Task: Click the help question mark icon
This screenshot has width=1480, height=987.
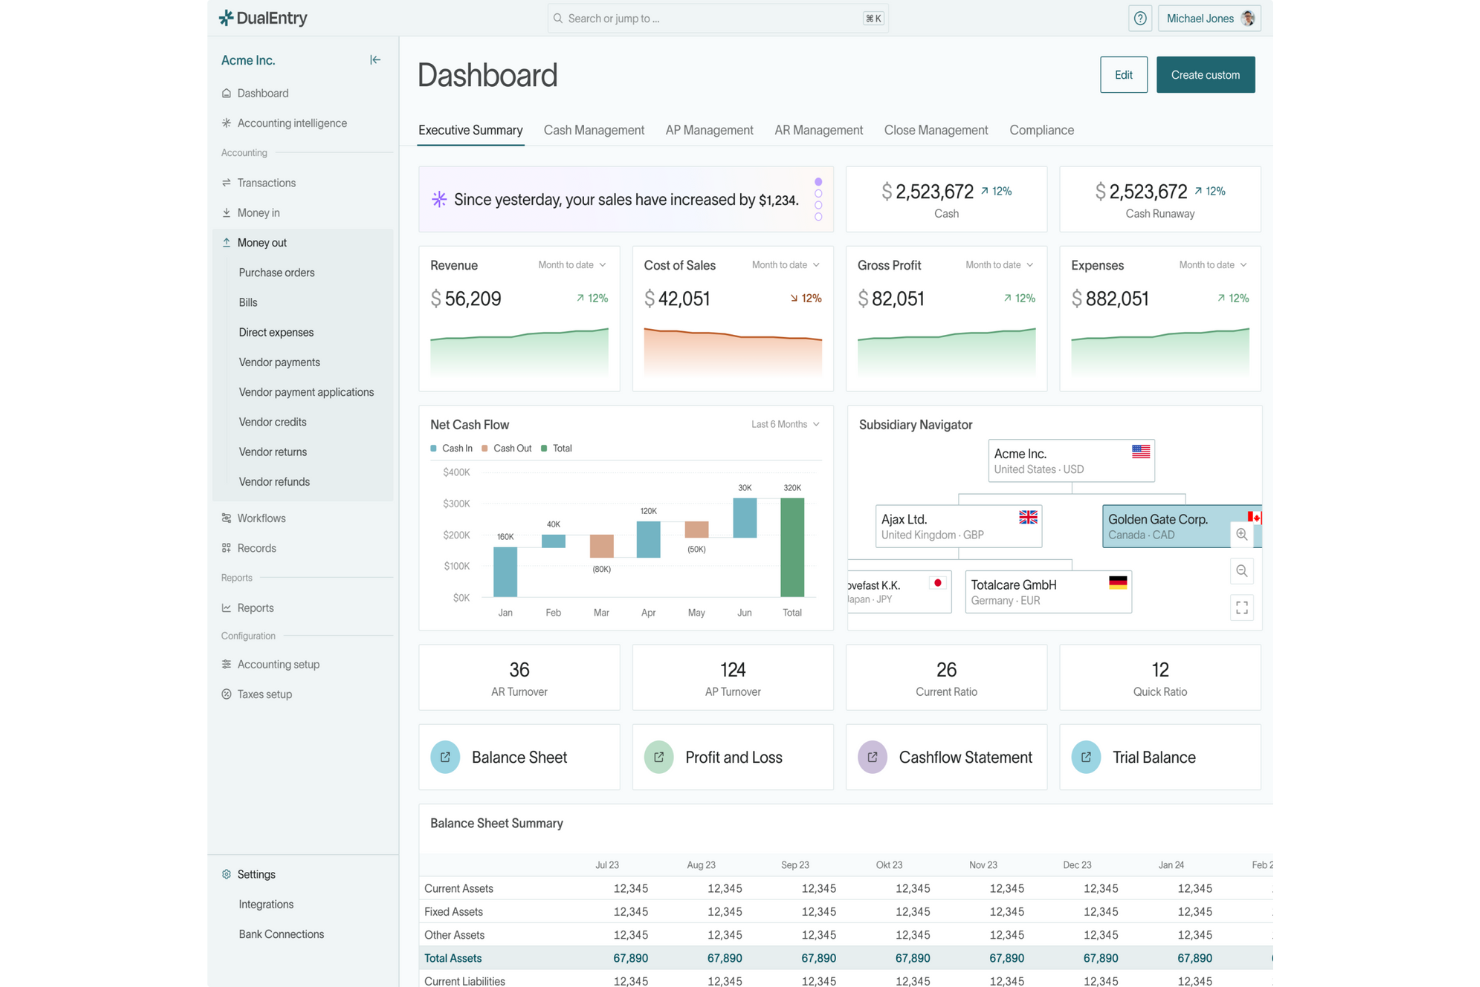Action: (1140, 18)
